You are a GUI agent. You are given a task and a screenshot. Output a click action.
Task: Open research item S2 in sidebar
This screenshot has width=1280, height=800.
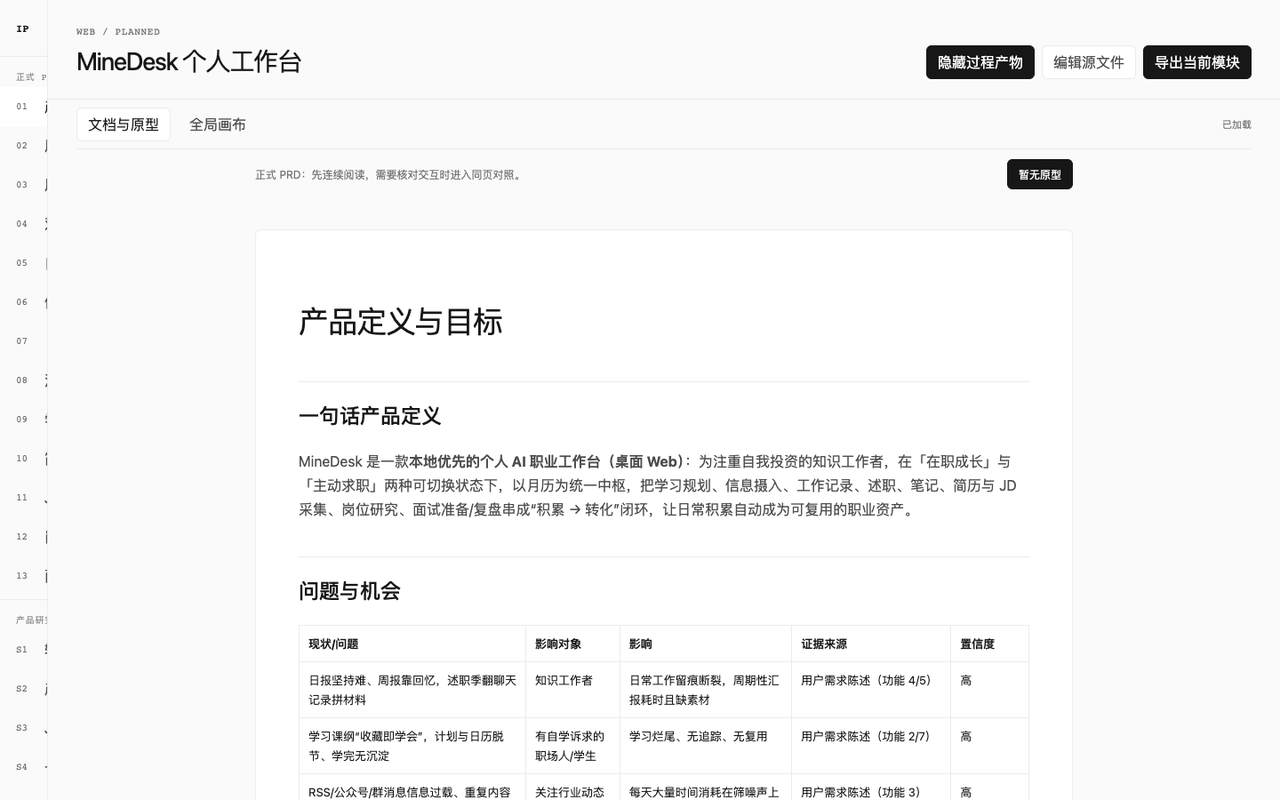point(24,688)
